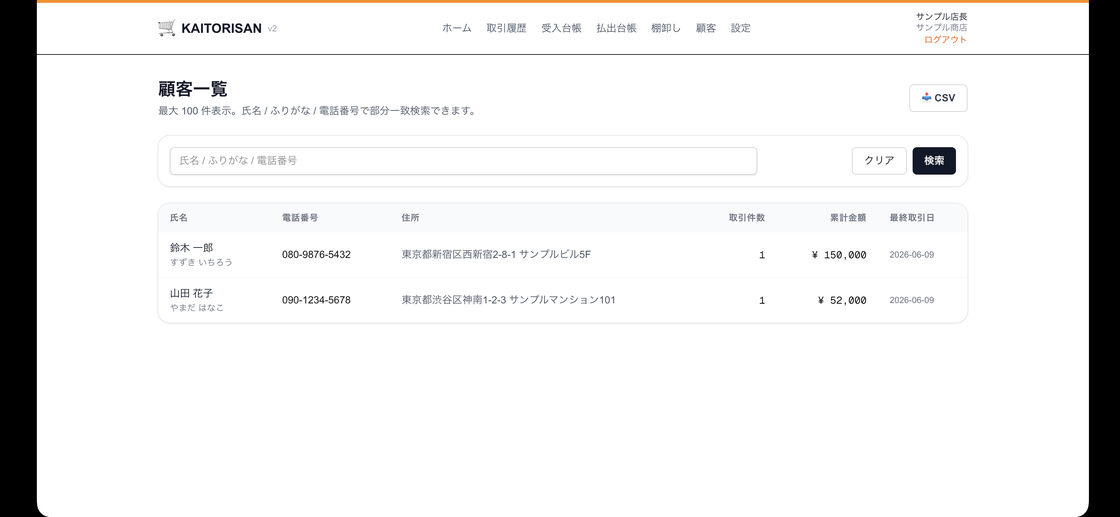The width and height of the screenshot is (1120, 517).
Task: Click the ¥ 52,000 amount cell
Action: coord(842,301)
